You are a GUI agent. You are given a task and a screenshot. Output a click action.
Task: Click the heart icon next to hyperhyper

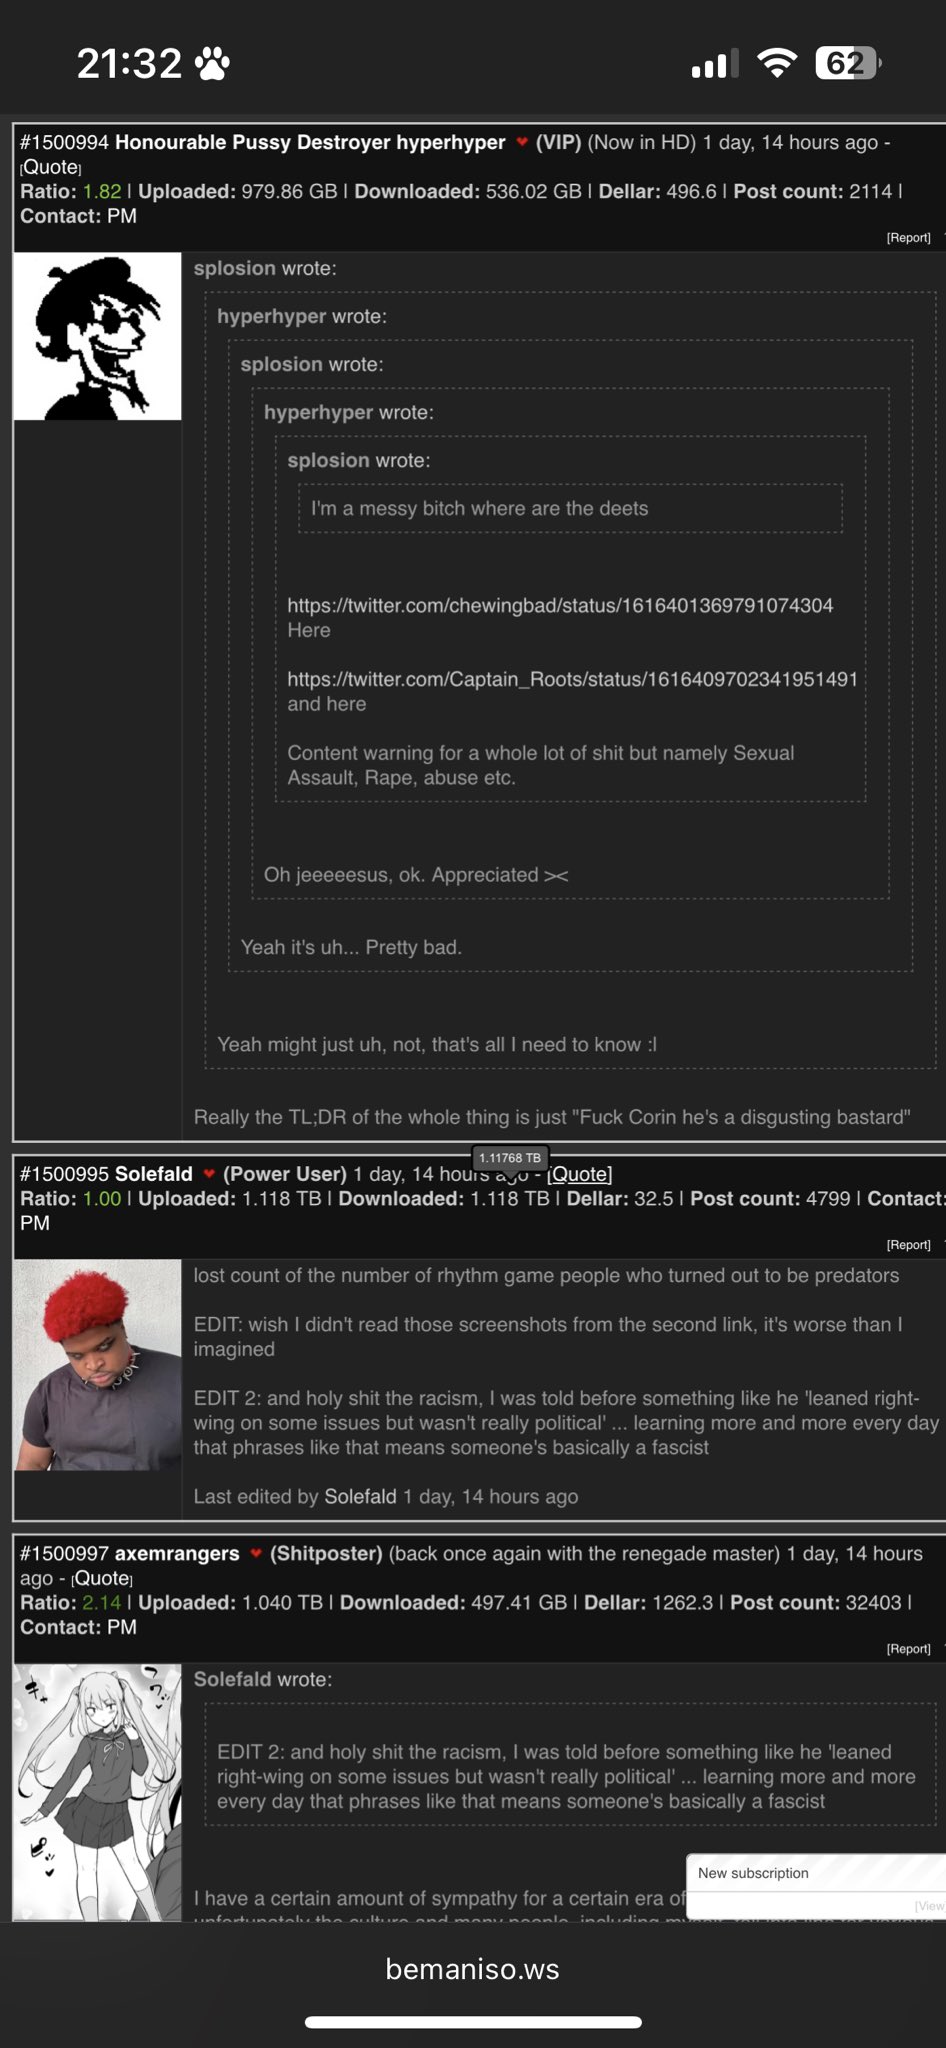521,142
